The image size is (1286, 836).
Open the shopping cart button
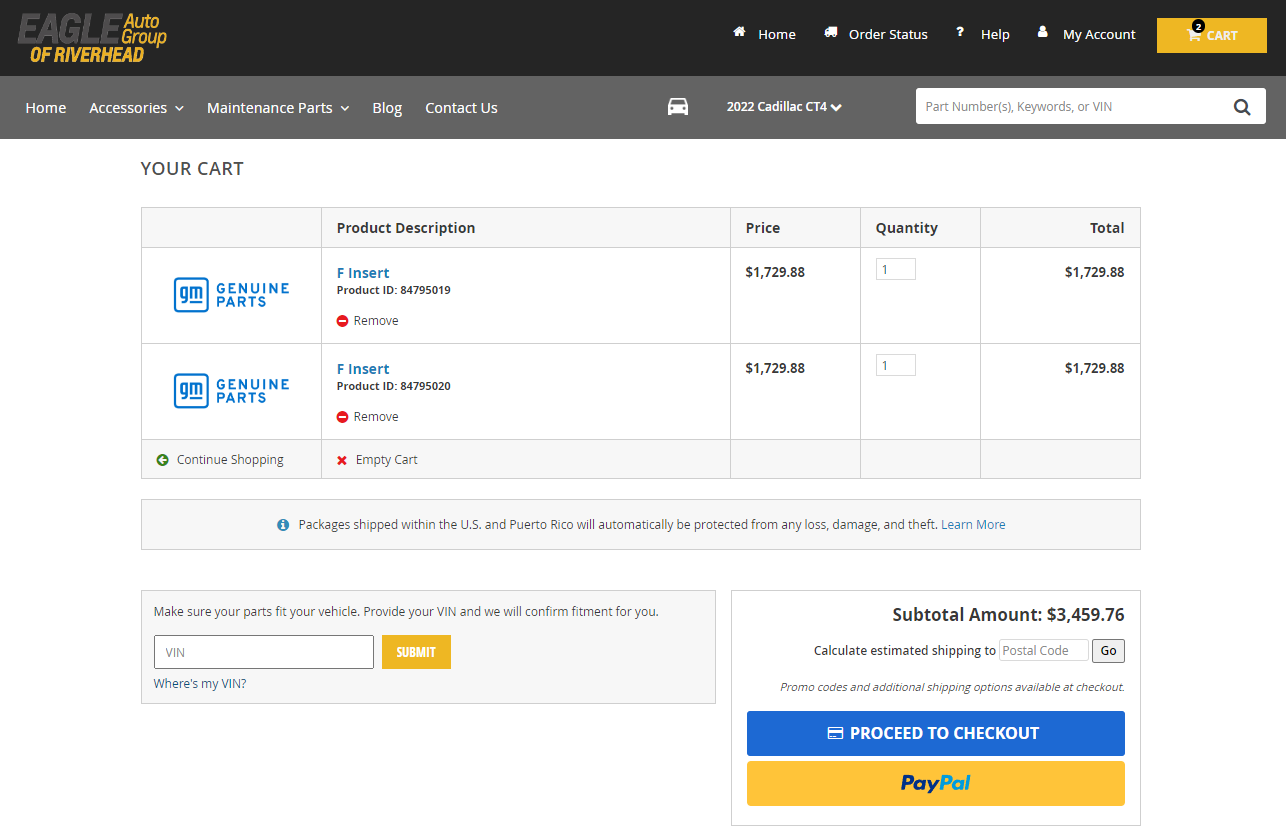(1211, 35)
